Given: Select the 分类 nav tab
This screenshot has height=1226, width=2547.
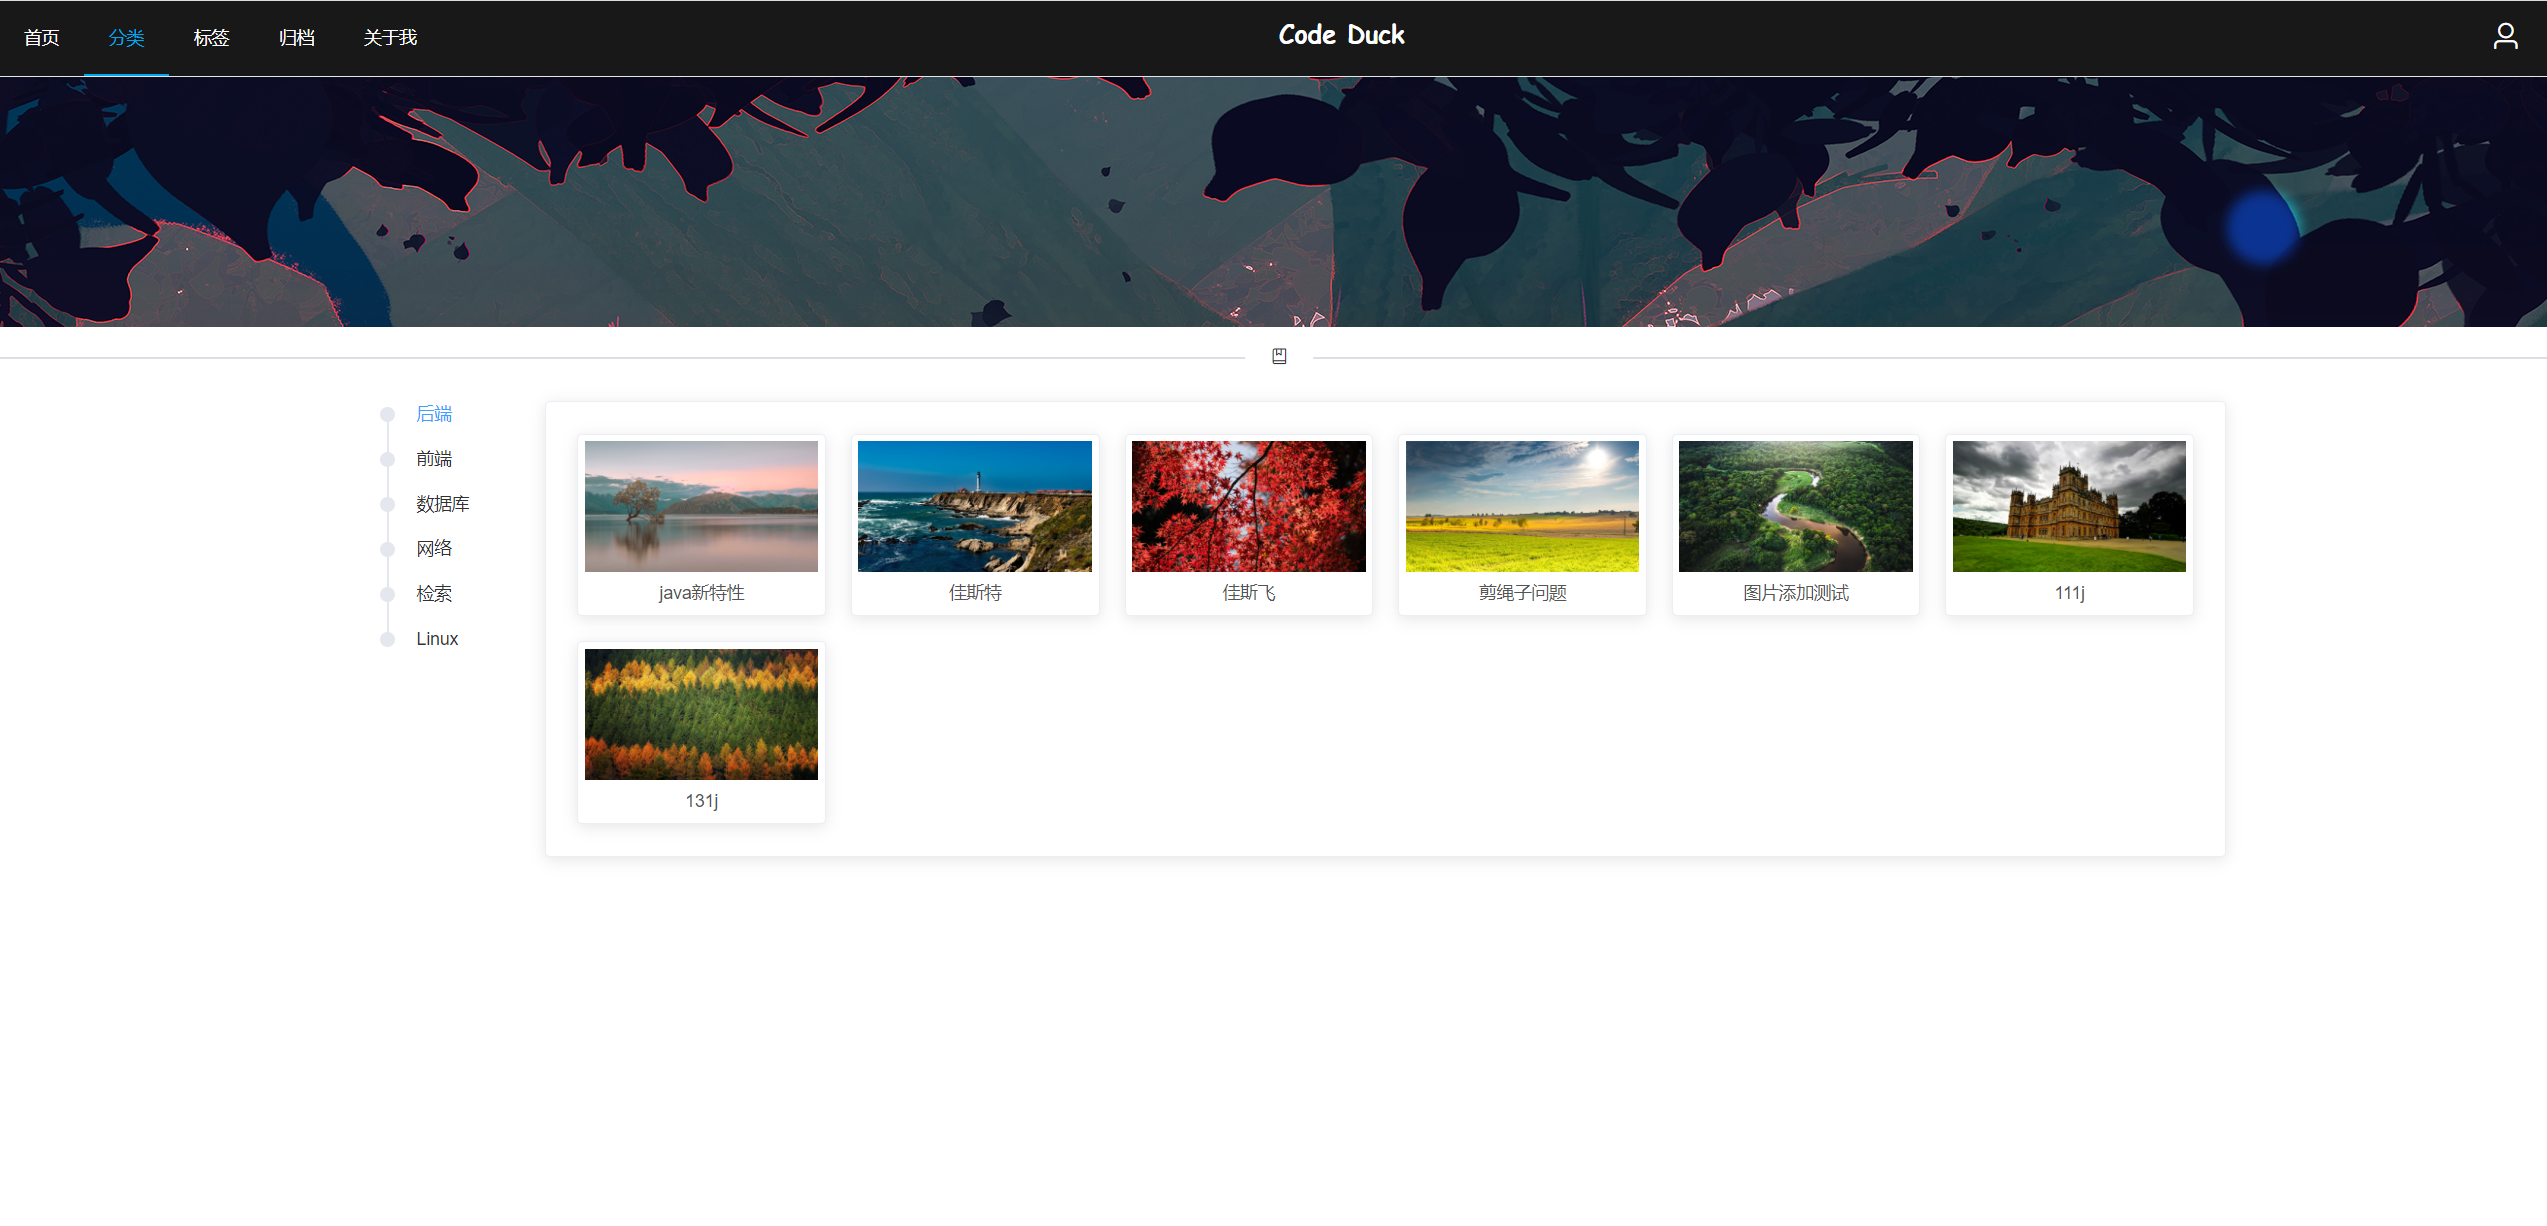Looking at the screenshot, I should [126, 38].
